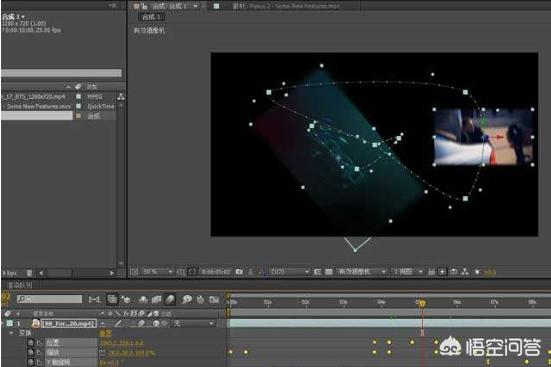Click the project panel scroll right arrow

112,272
